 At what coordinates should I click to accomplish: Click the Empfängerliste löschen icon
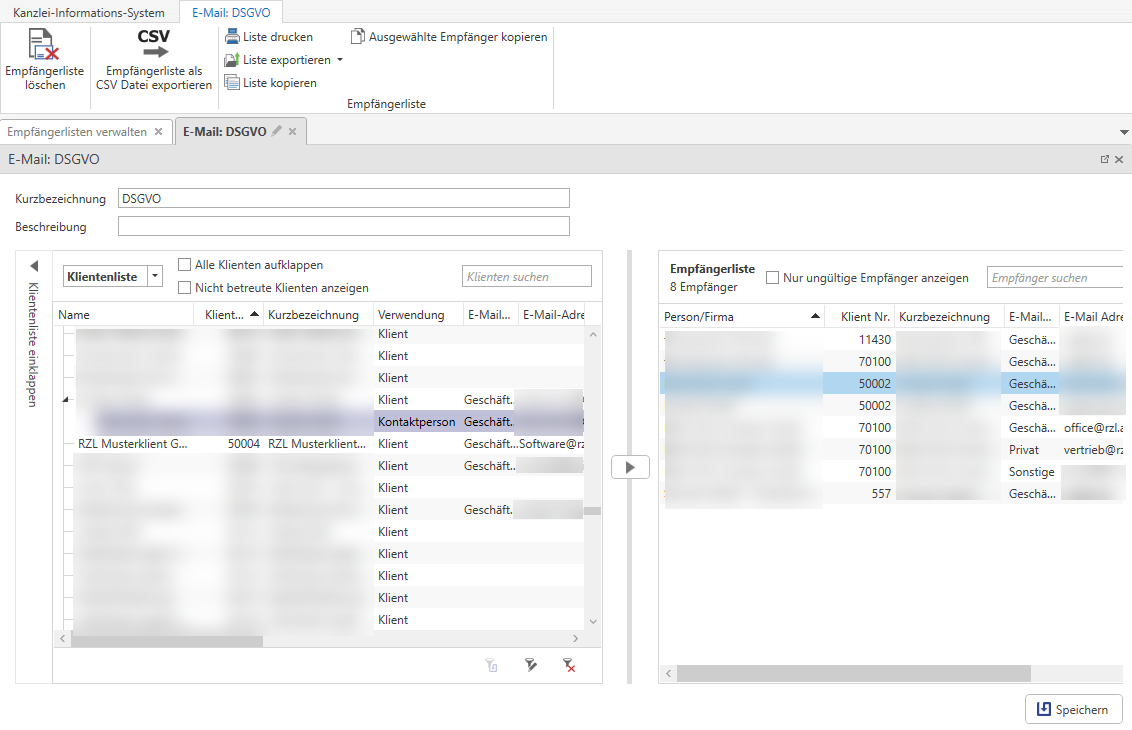click(44, 46)
